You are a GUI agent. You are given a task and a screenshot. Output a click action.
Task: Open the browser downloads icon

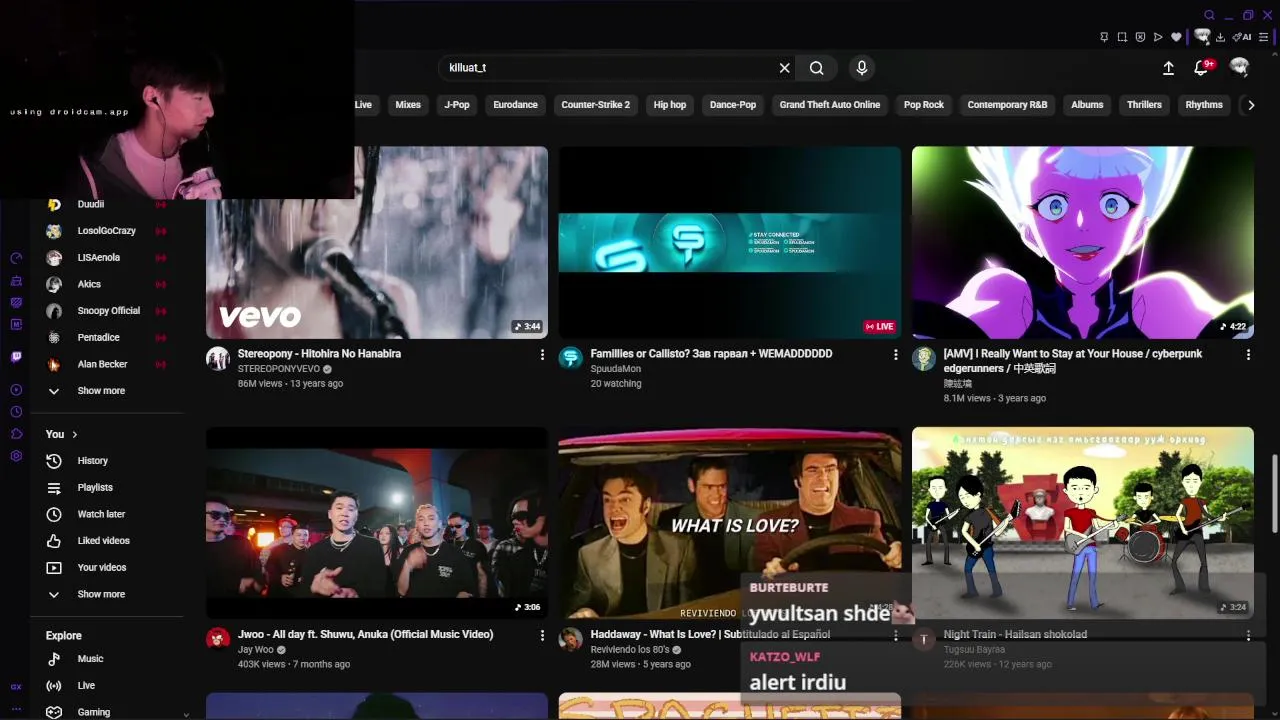(x=1221, y=37)
